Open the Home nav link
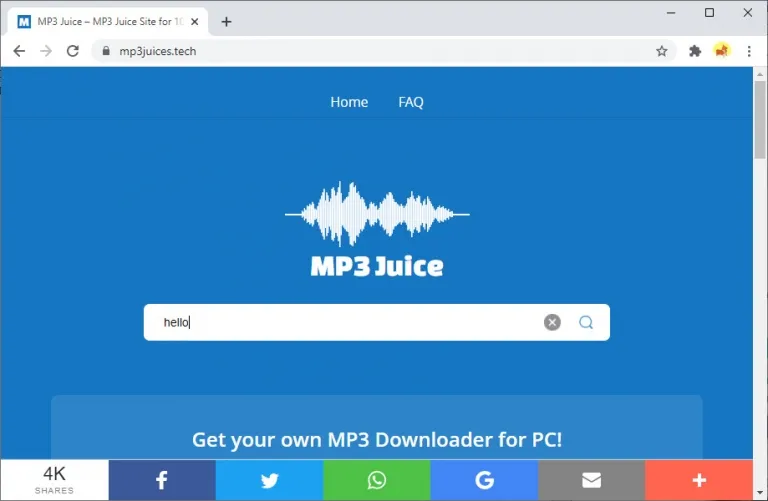Screen dimensions: 768x501 349,102
